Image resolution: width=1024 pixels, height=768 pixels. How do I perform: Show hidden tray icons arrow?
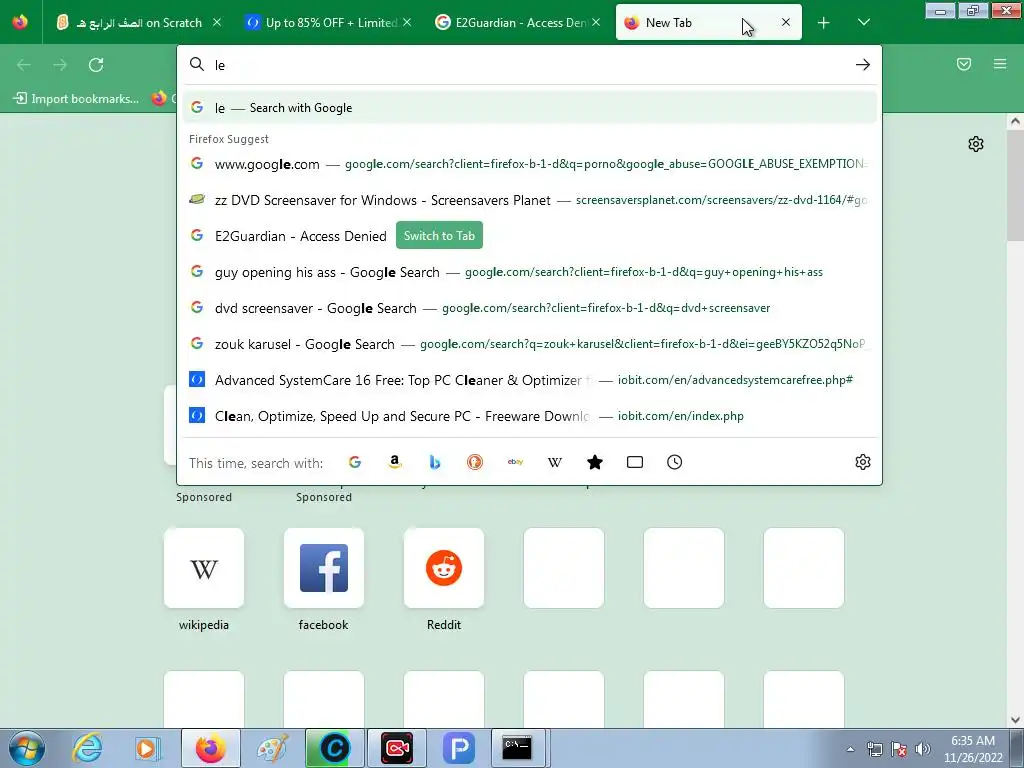[850, 750]
